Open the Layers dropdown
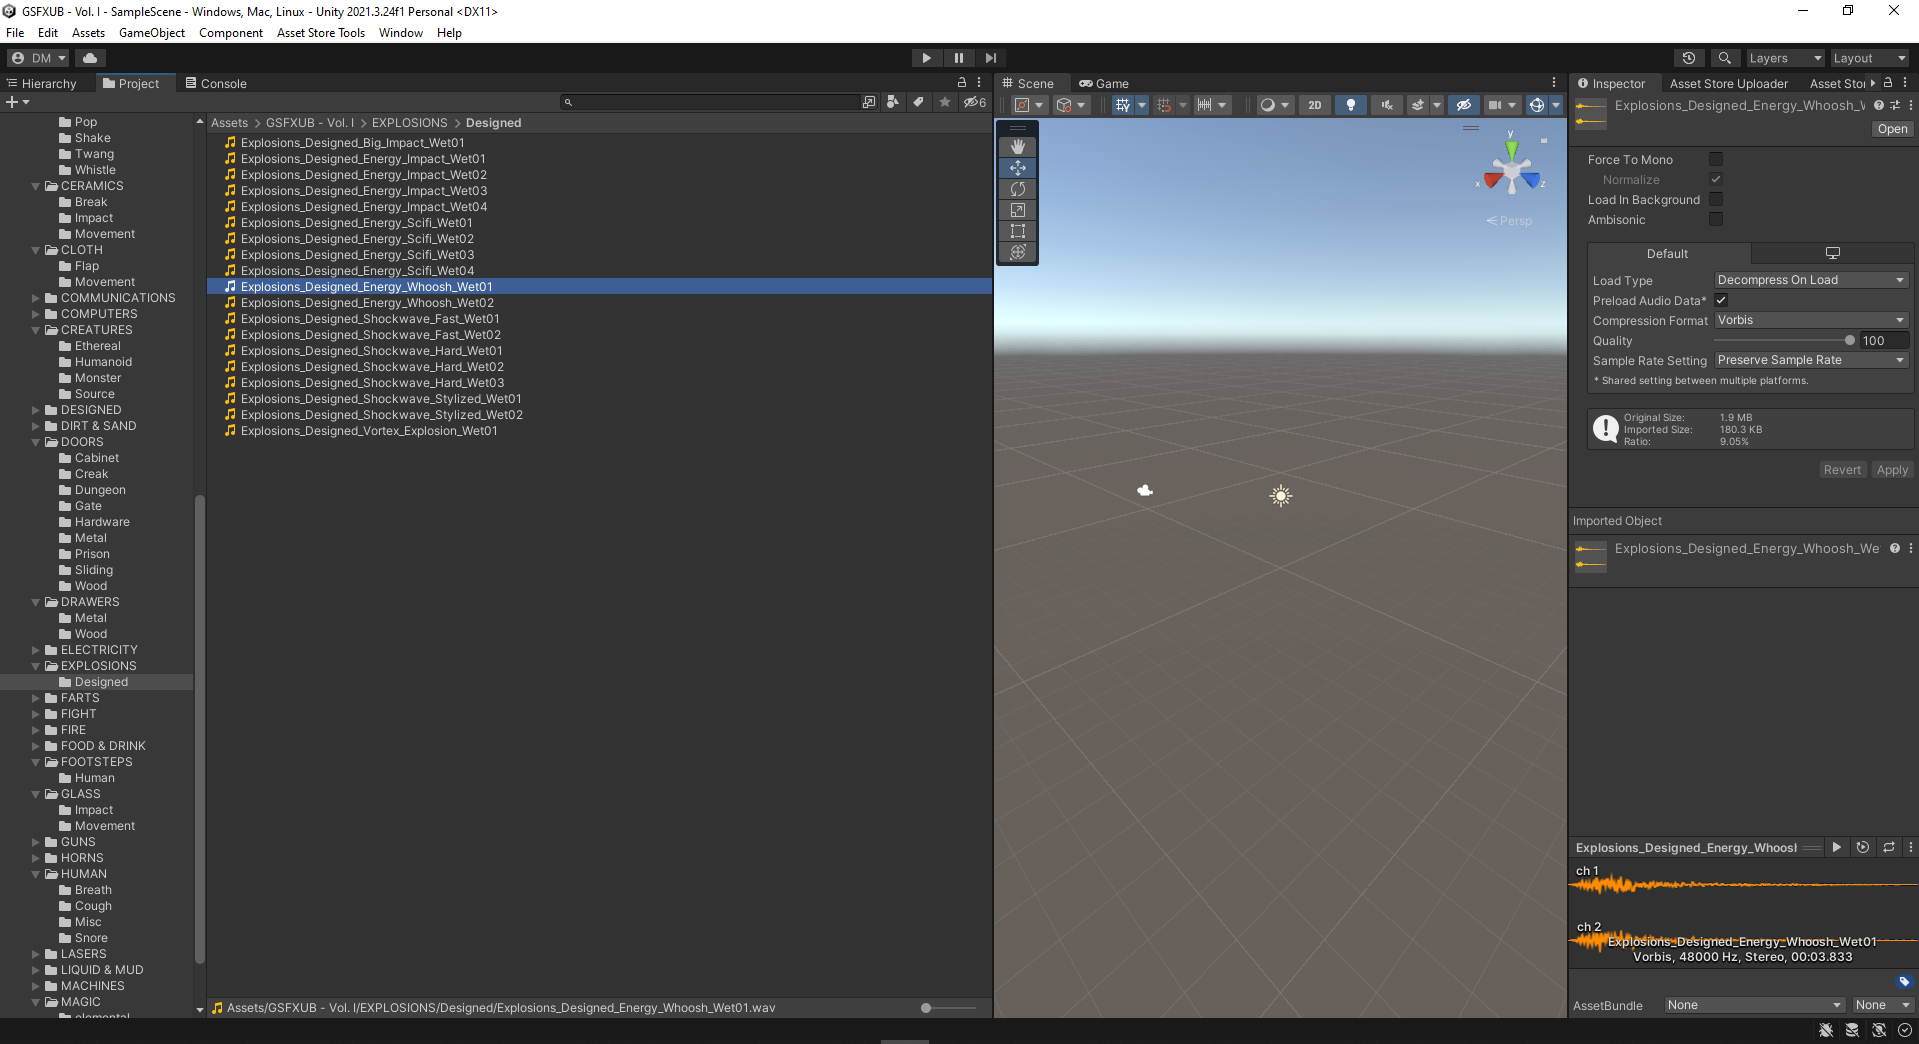1919x1044 pixels. click(x=1785, y=58)
